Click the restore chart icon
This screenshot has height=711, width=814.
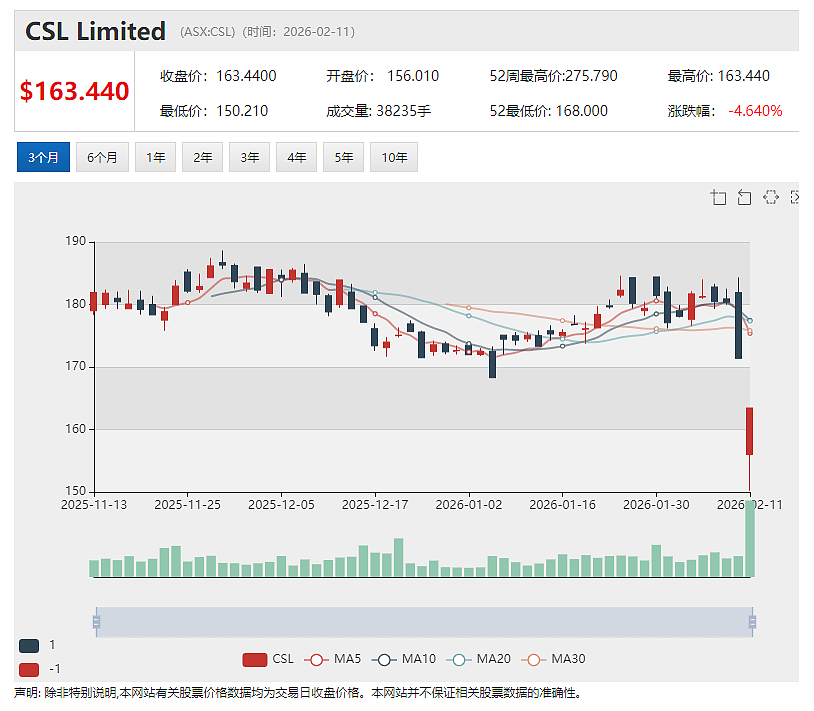[x=771, y=197]
